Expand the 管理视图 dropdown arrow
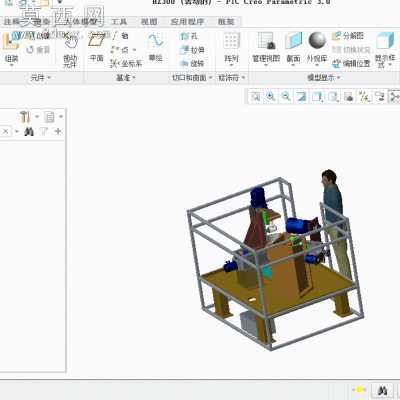The width and height of the screenshot is (400, 400). [x=266, y=65]
